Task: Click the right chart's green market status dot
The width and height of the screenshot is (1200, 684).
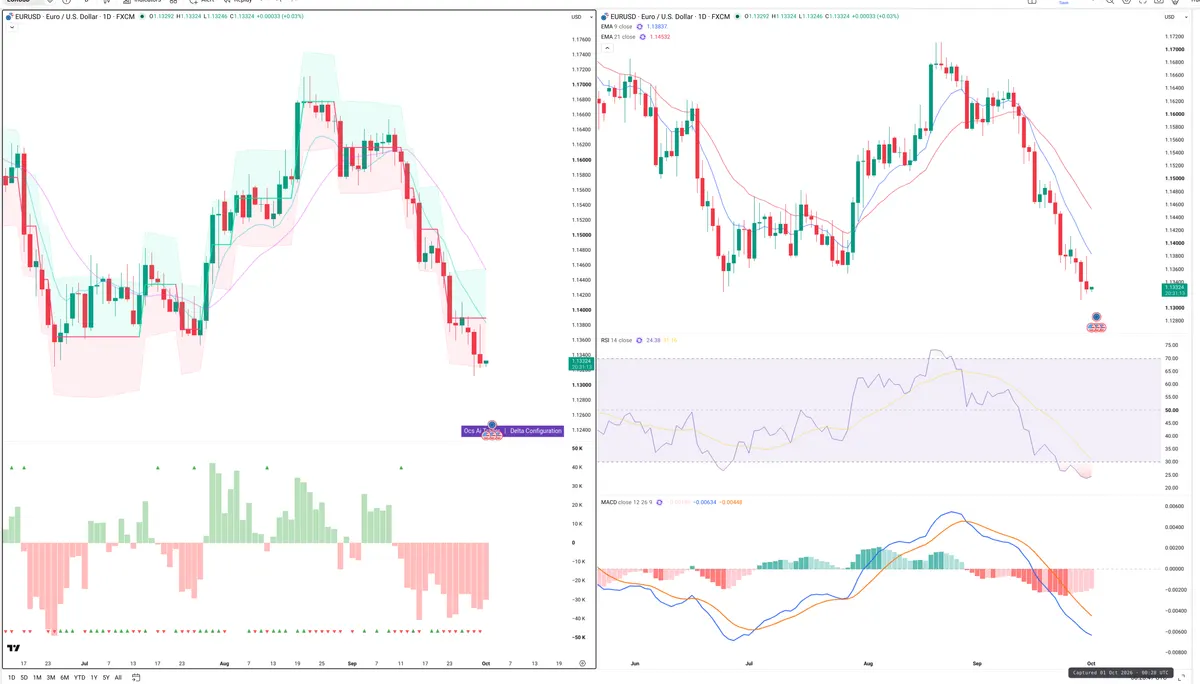Action: point(739,17)
